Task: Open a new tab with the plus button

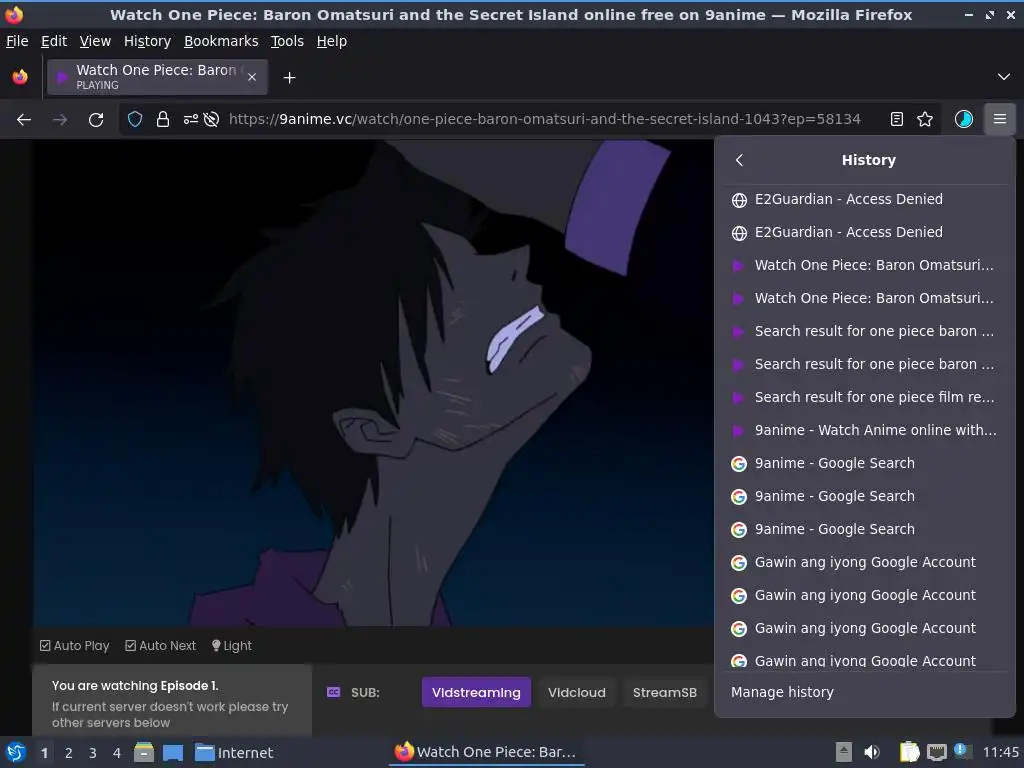Action: [x=289, y=78]
